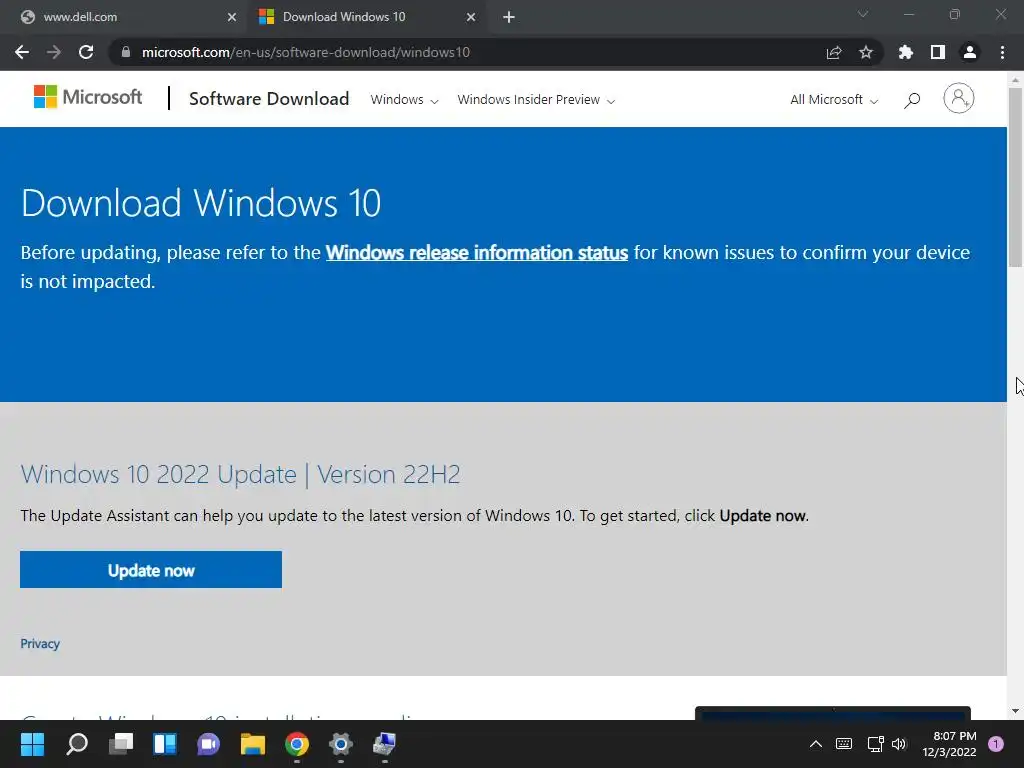The image size is (1024, 768).
Task: Open the Software Download home link
Action: [269, 99]
